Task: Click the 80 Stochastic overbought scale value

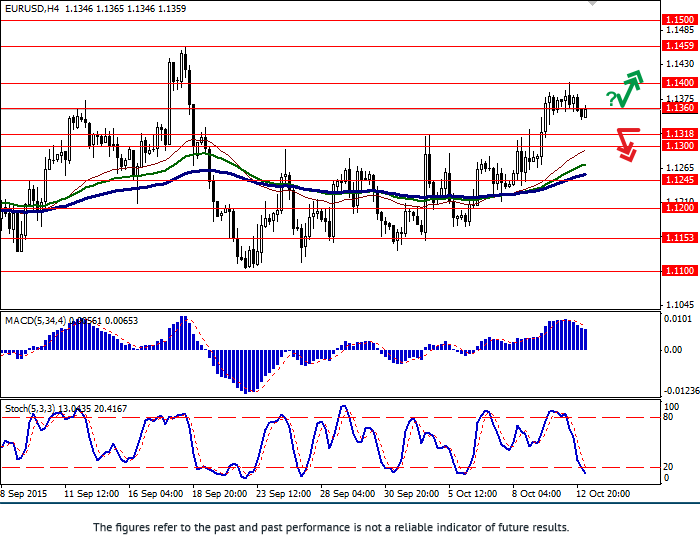Action: pyautogui.click(x=669, y=417)
